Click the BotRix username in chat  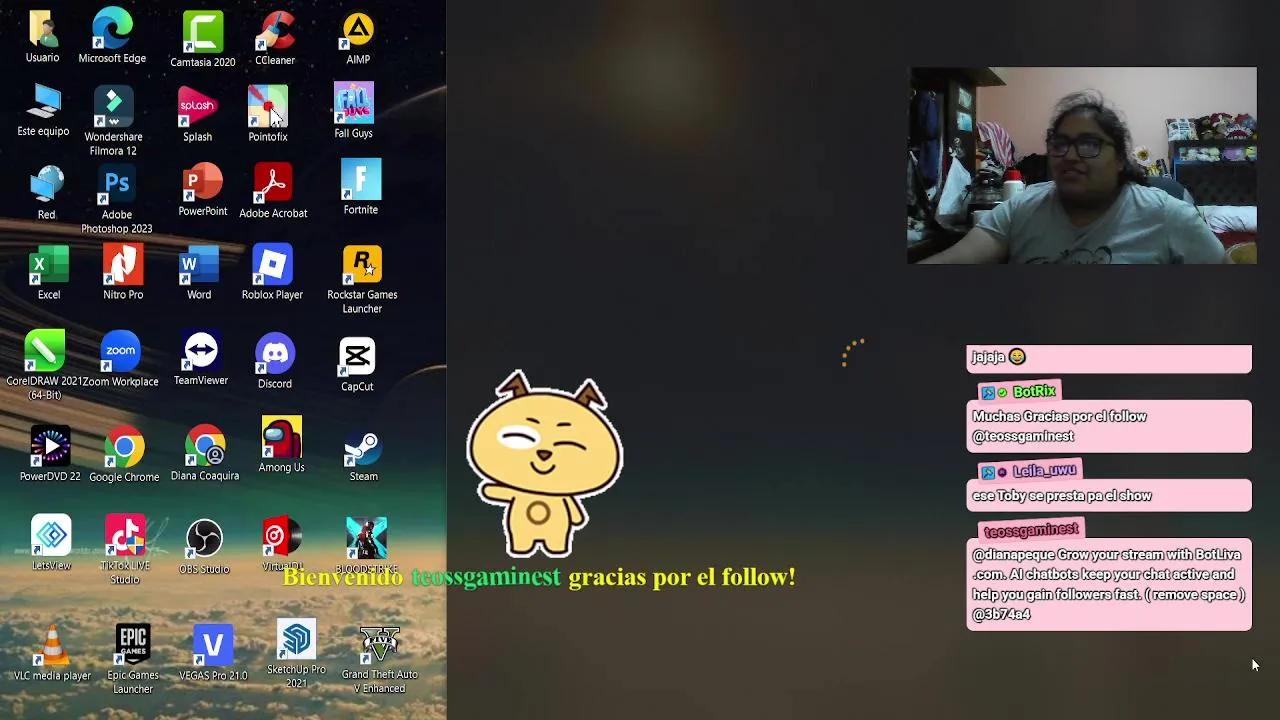[1033, 392]
